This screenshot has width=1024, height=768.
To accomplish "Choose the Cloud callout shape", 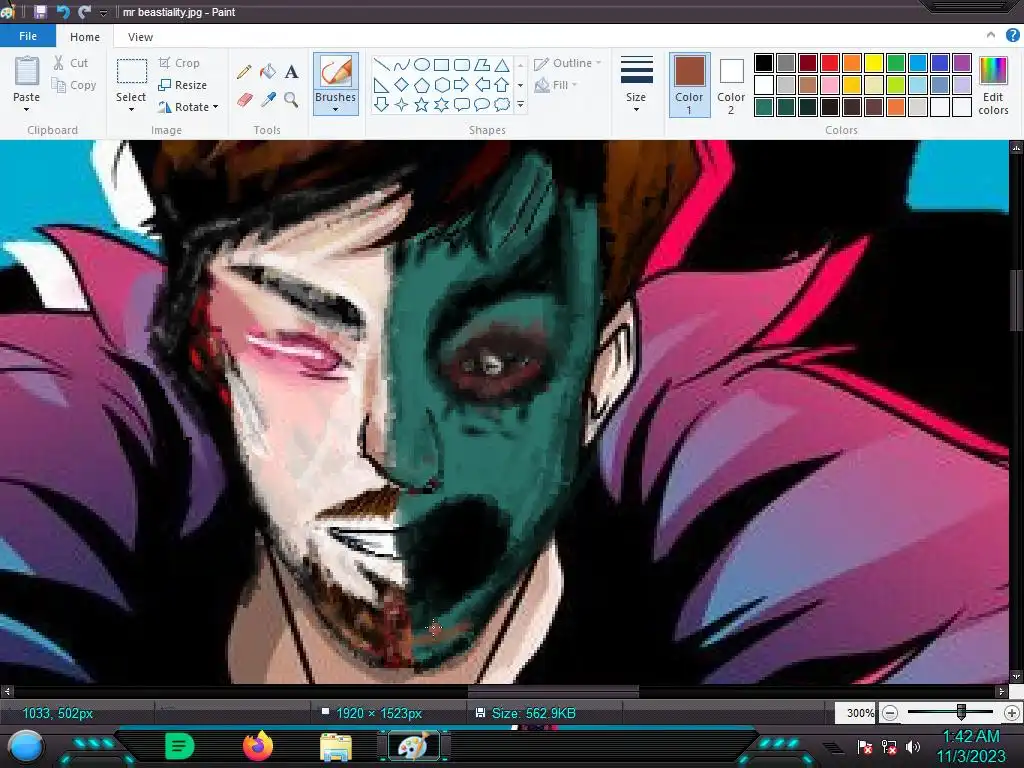I will [x=502, y=104].
